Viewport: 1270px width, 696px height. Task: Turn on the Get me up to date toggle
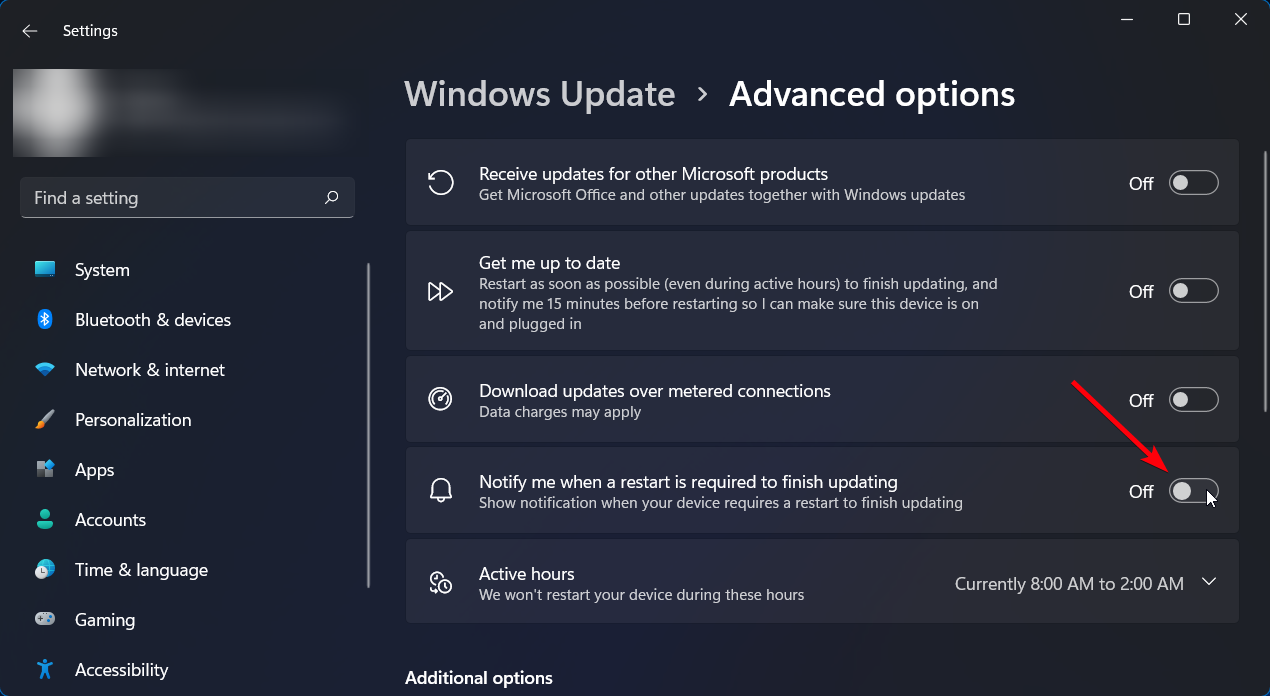coord(1194,291)
